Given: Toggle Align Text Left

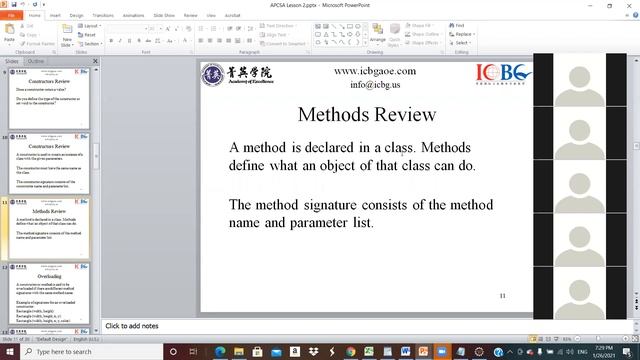Looking at the screenshot, I should [x=201, y=40].
